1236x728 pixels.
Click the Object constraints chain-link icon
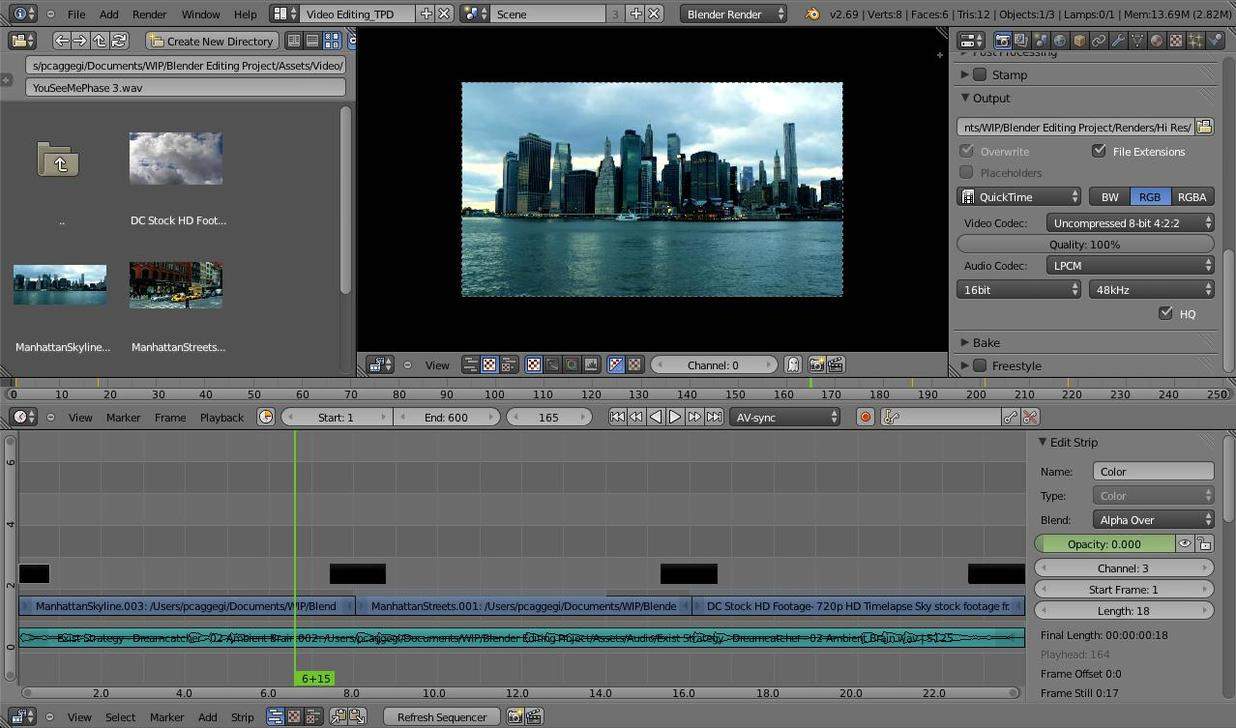(1099, 41)
